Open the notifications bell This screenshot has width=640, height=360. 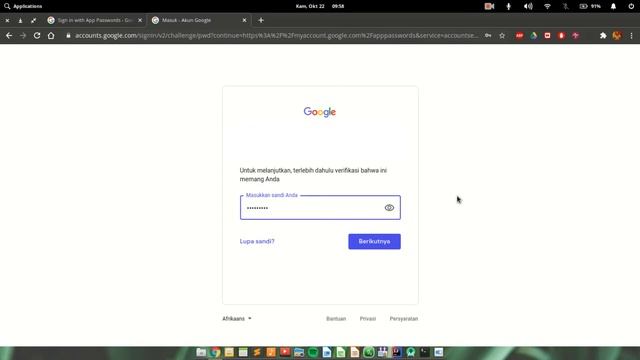pyautogui.click(x=613, y=6)
